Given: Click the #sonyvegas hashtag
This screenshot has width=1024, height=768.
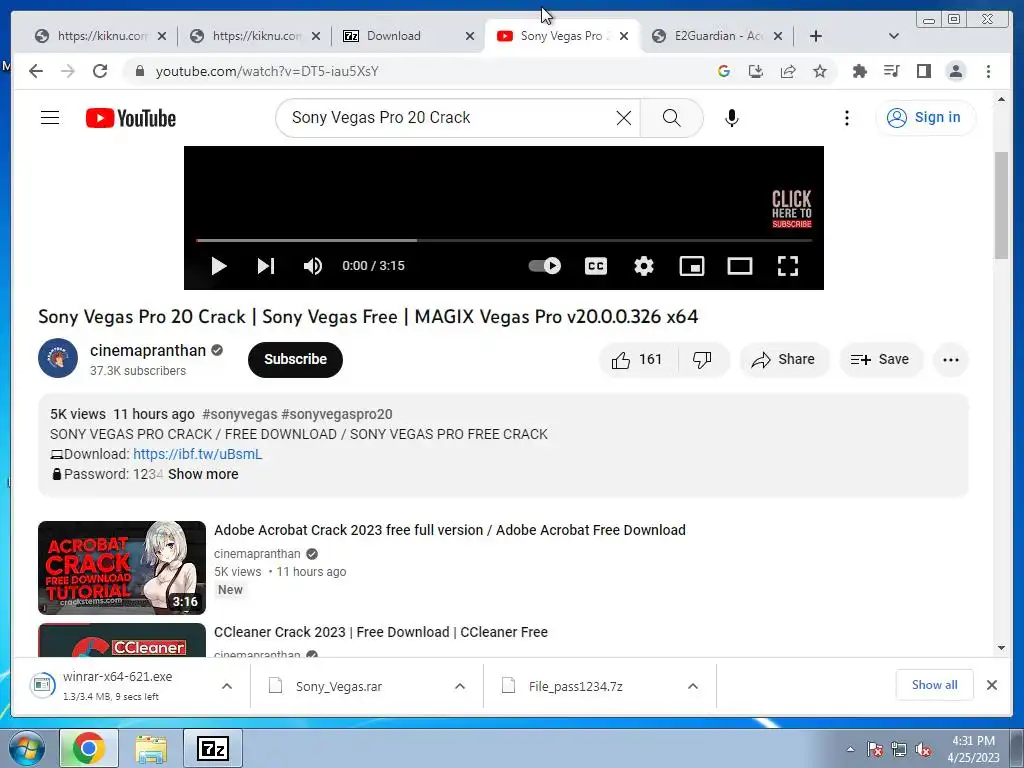Looking at the screenshot, I should 240,414.
